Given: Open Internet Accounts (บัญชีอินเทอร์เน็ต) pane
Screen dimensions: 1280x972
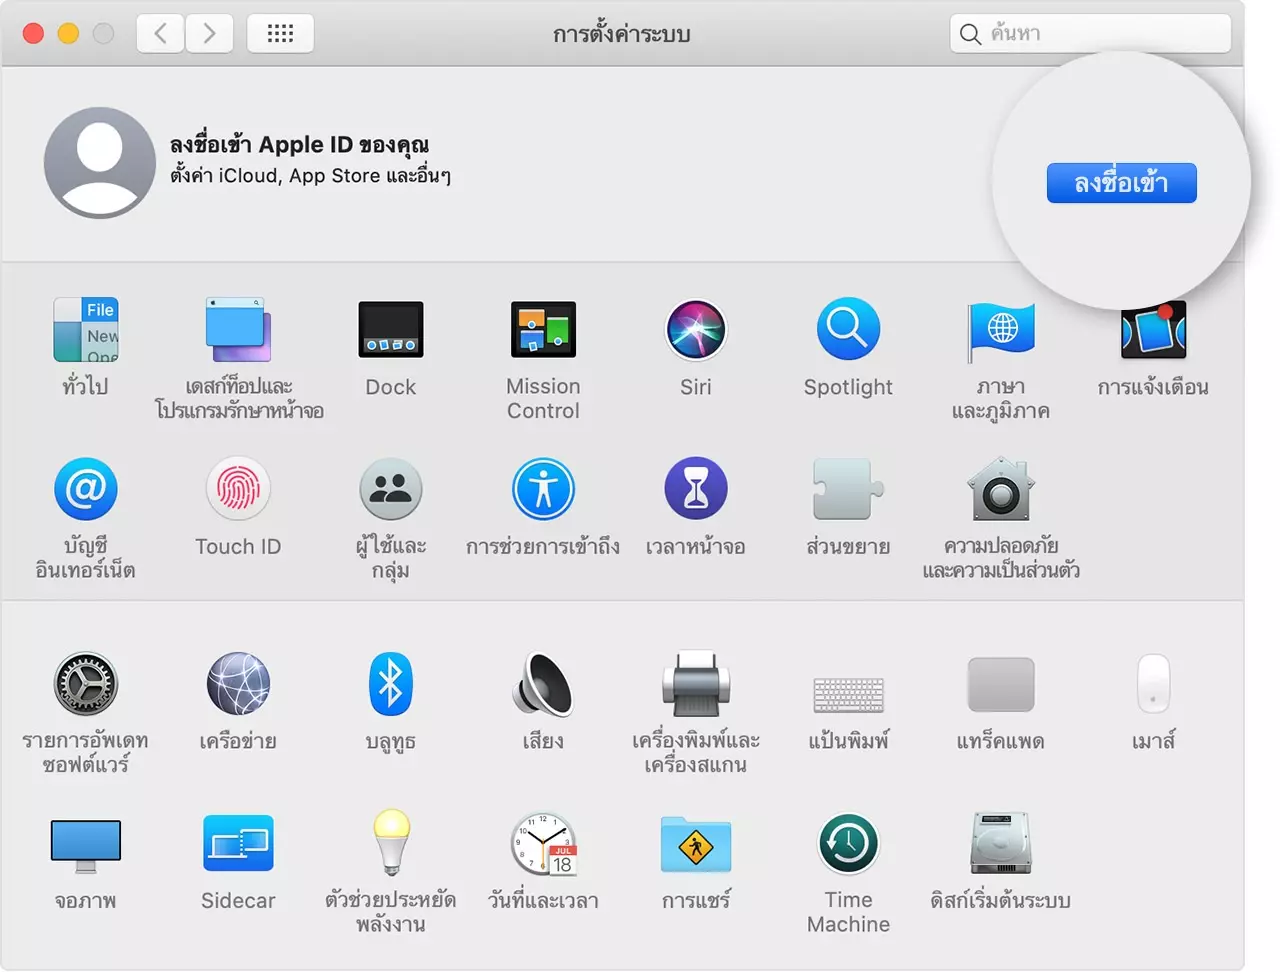Looking at the screenshot, I should click(x=86, y=489).
